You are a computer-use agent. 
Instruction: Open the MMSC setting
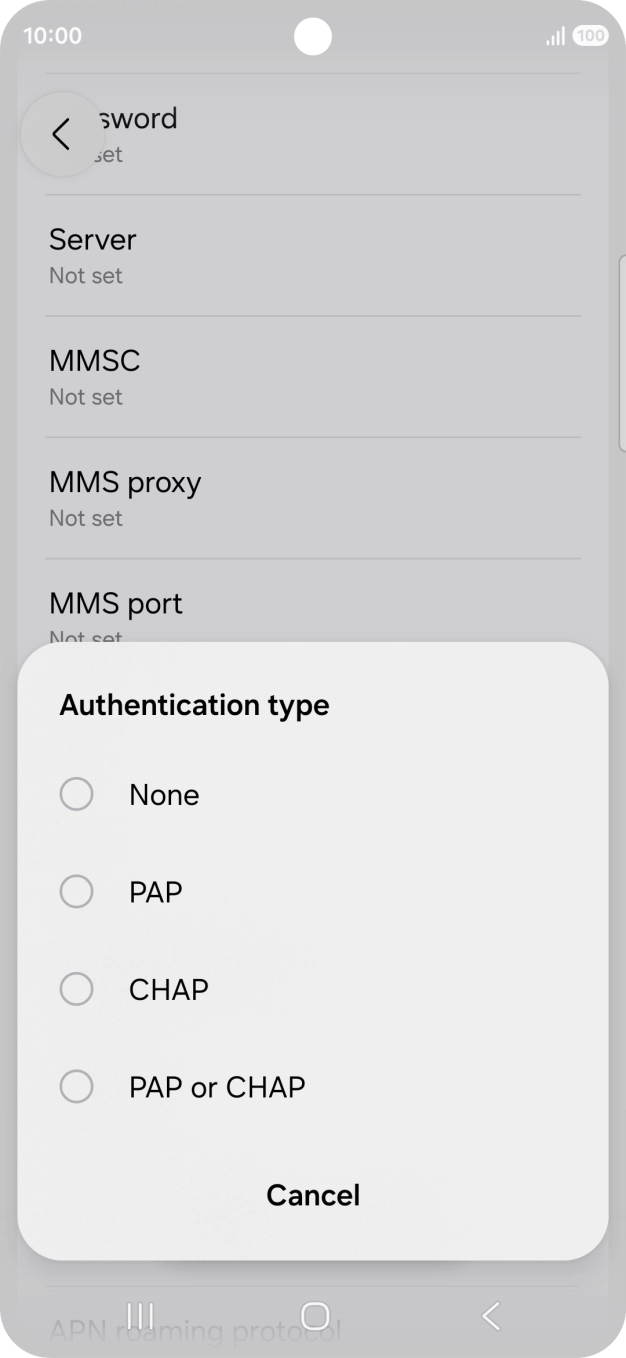point(313,377)
